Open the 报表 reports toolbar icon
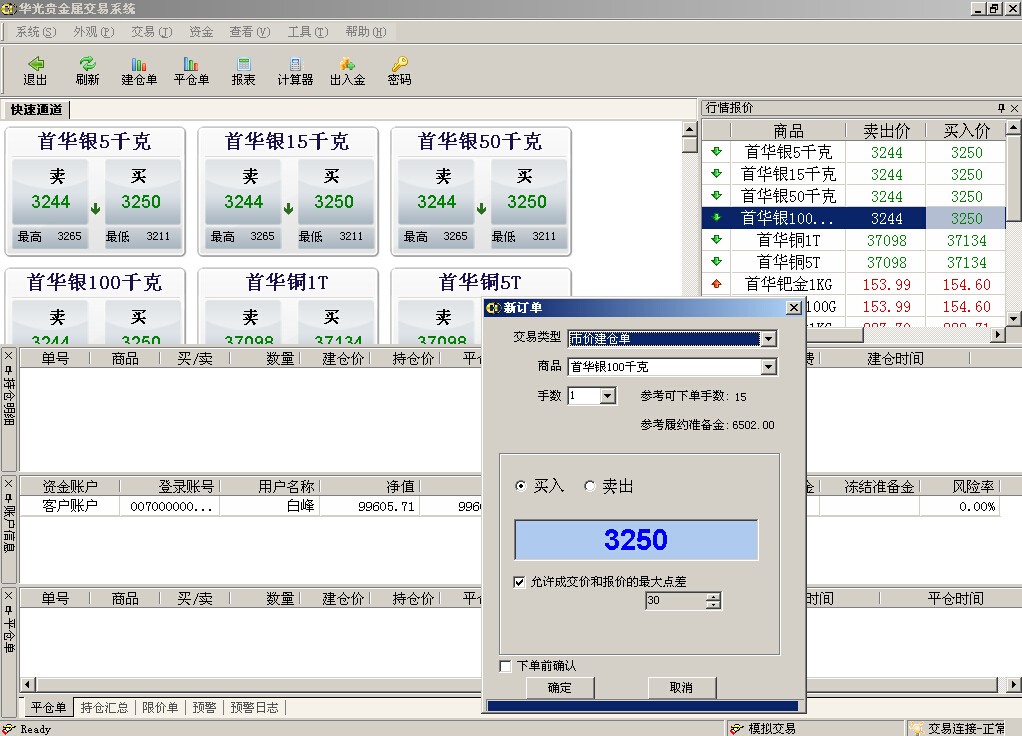 243,70
